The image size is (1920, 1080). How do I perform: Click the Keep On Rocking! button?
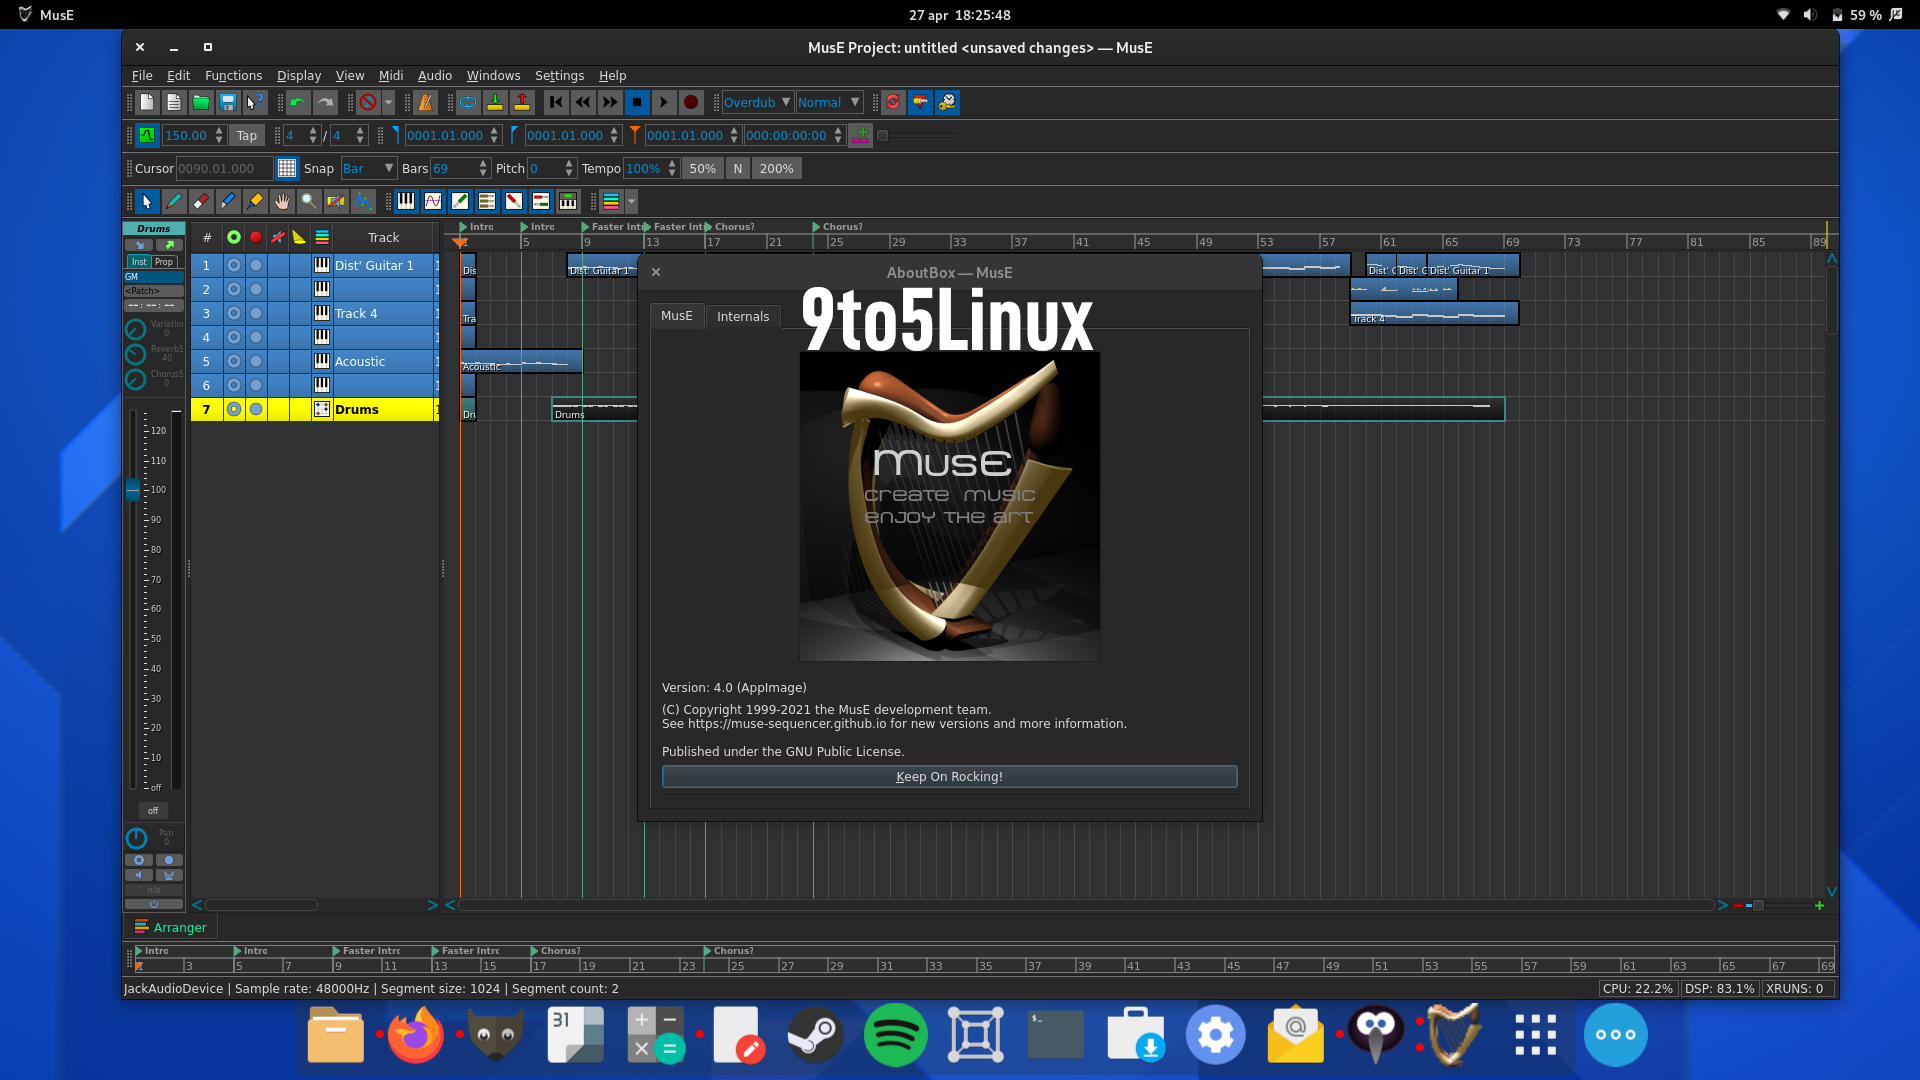949,776
